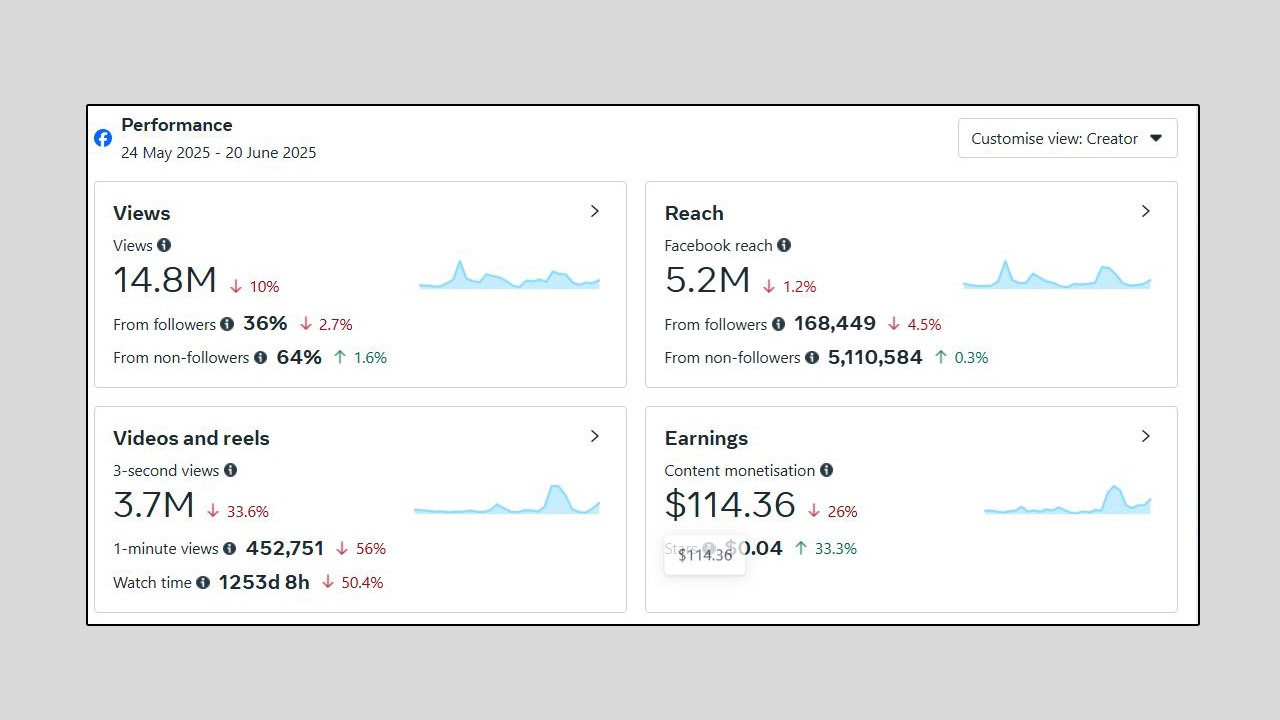
Task: Click the 3.7M 3-second views value
Action: point(154,505)
